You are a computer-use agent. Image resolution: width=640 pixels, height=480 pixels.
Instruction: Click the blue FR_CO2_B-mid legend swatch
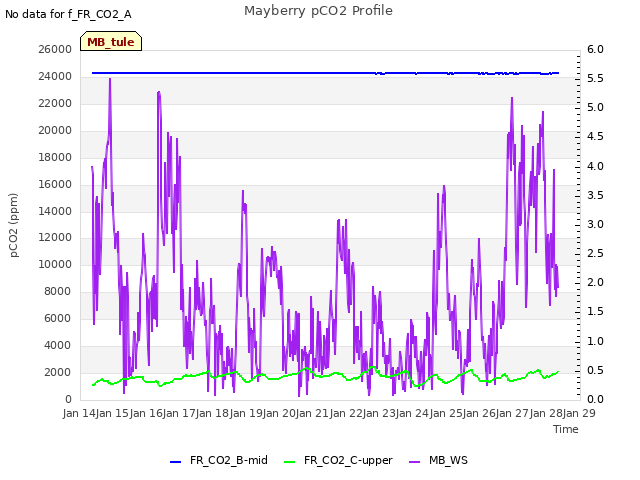176,462
